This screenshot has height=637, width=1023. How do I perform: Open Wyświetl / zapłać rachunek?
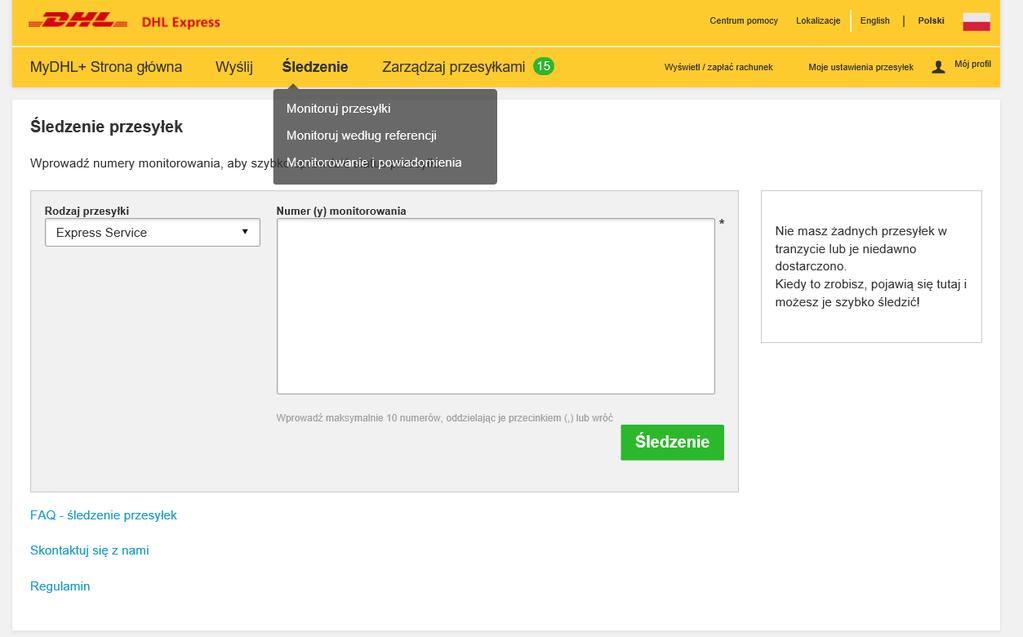coord(718,67)
